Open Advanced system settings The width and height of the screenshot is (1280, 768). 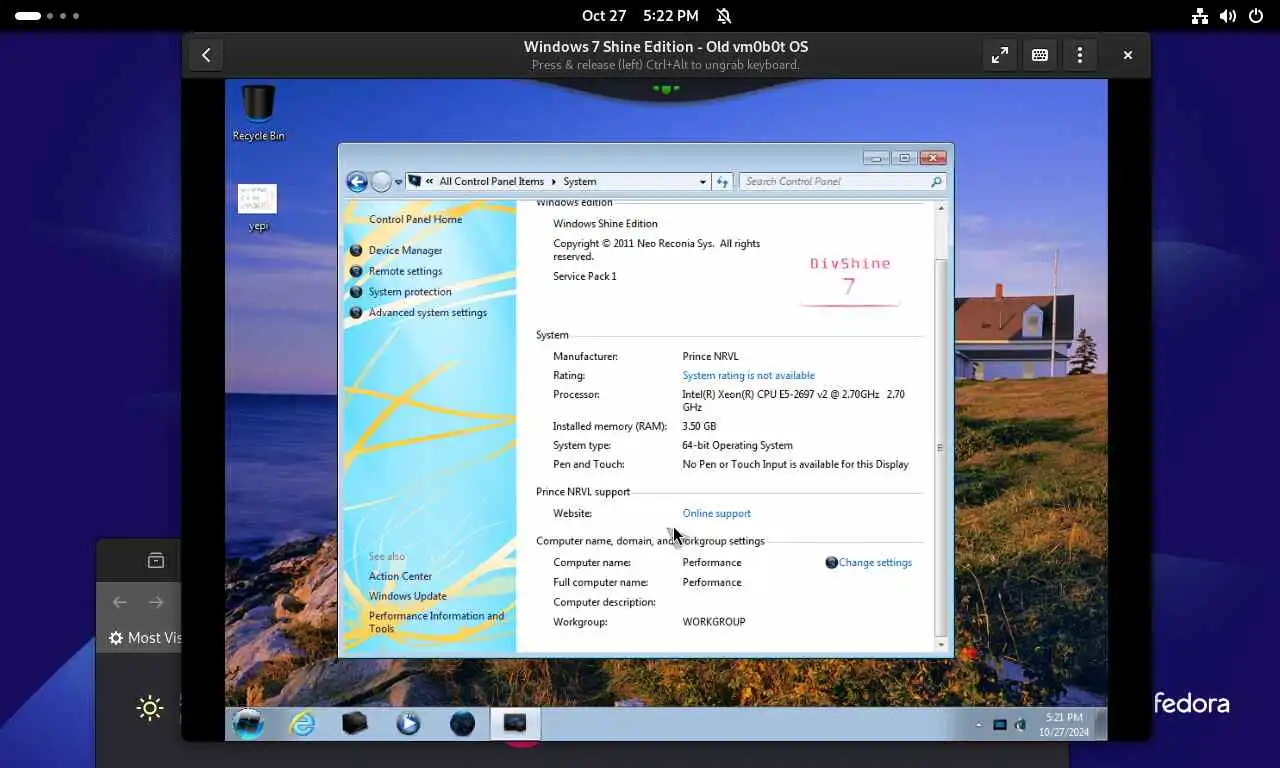pos(428,313)
